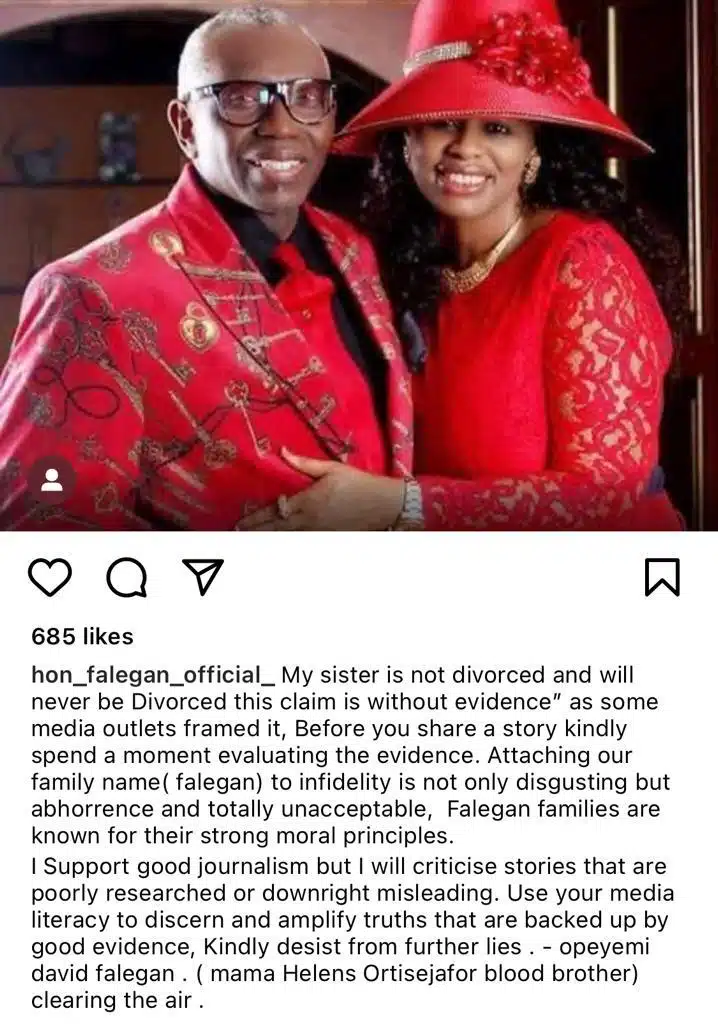Screen dimensions: 718x1024
Task: Share the post using paper plane icon
Action: coord(203,577)
